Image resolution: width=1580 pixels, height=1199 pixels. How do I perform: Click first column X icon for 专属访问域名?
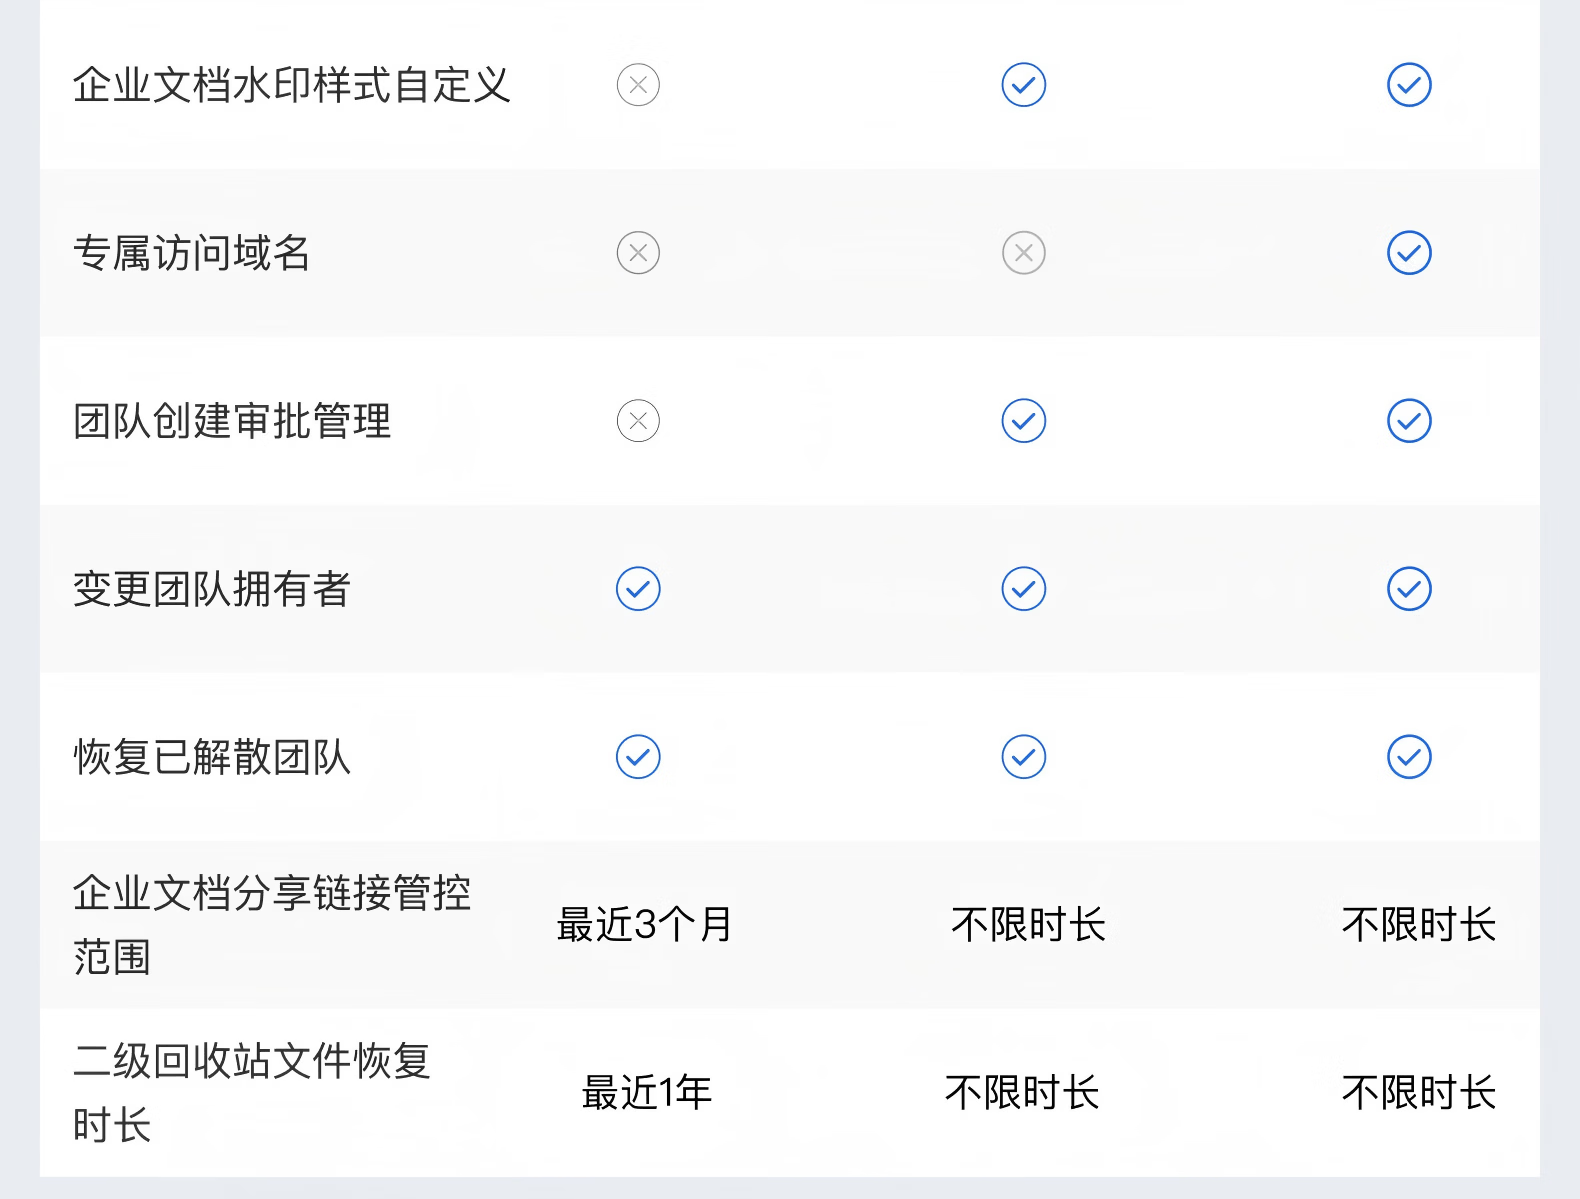[638, 253]
